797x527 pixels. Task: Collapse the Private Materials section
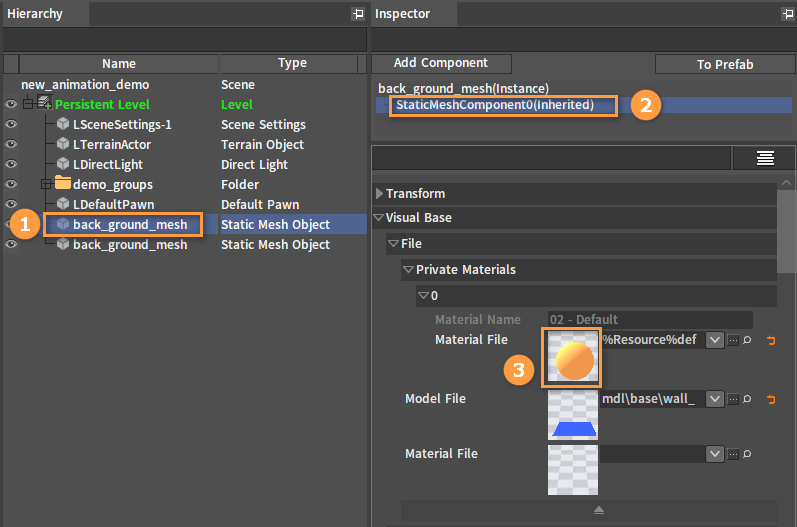pos(408,270)
